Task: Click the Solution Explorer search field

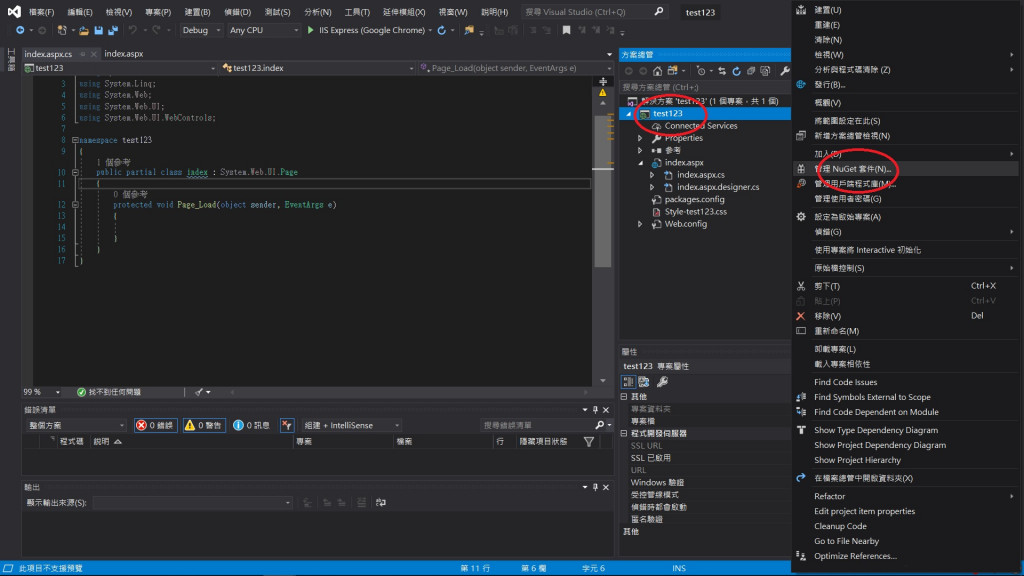Action: pyautogui.click(x=700, y=87)
